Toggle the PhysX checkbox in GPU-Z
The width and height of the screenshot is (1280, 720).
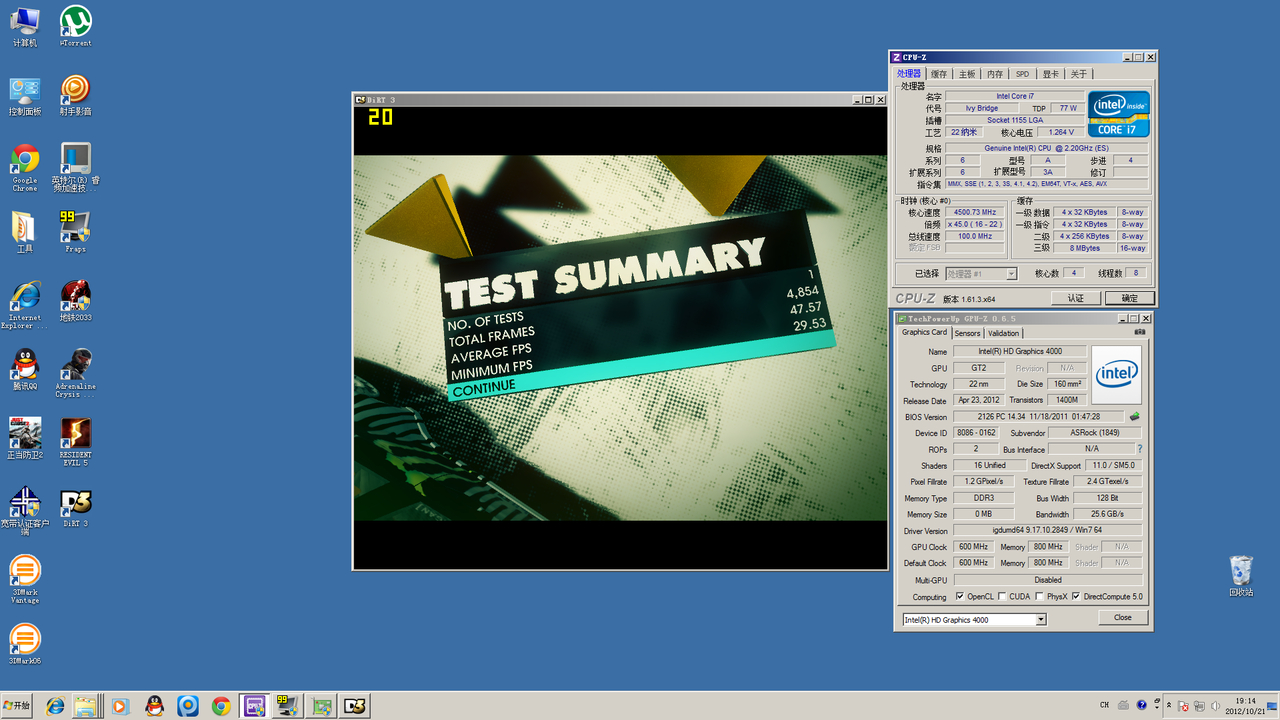1039,596
